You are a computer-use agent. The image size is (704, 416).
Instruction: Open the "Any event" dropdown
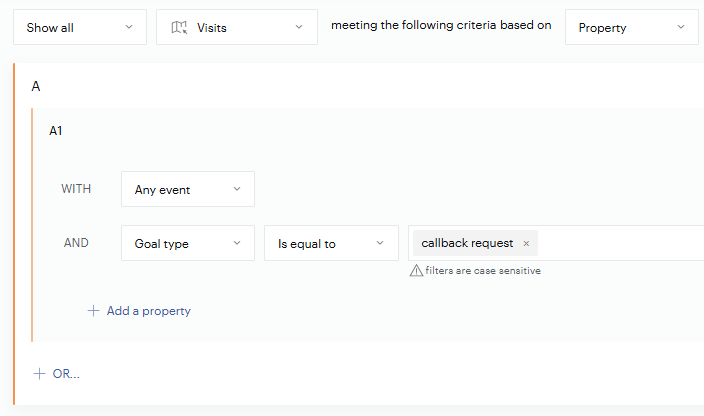[188, 189]
